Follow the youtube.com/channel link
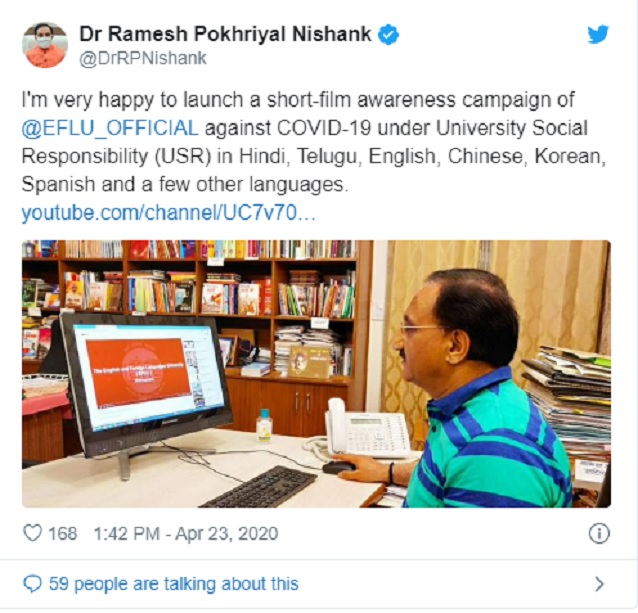 tap(168, 213)
